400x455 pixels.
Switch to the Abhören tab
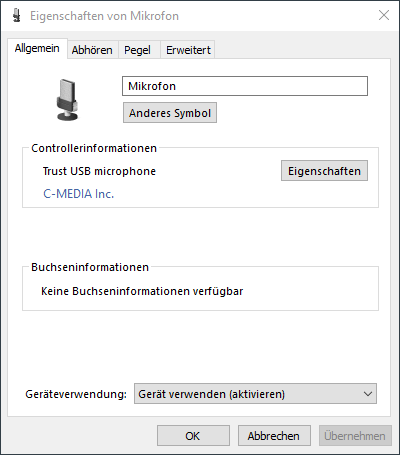[92, 50]
